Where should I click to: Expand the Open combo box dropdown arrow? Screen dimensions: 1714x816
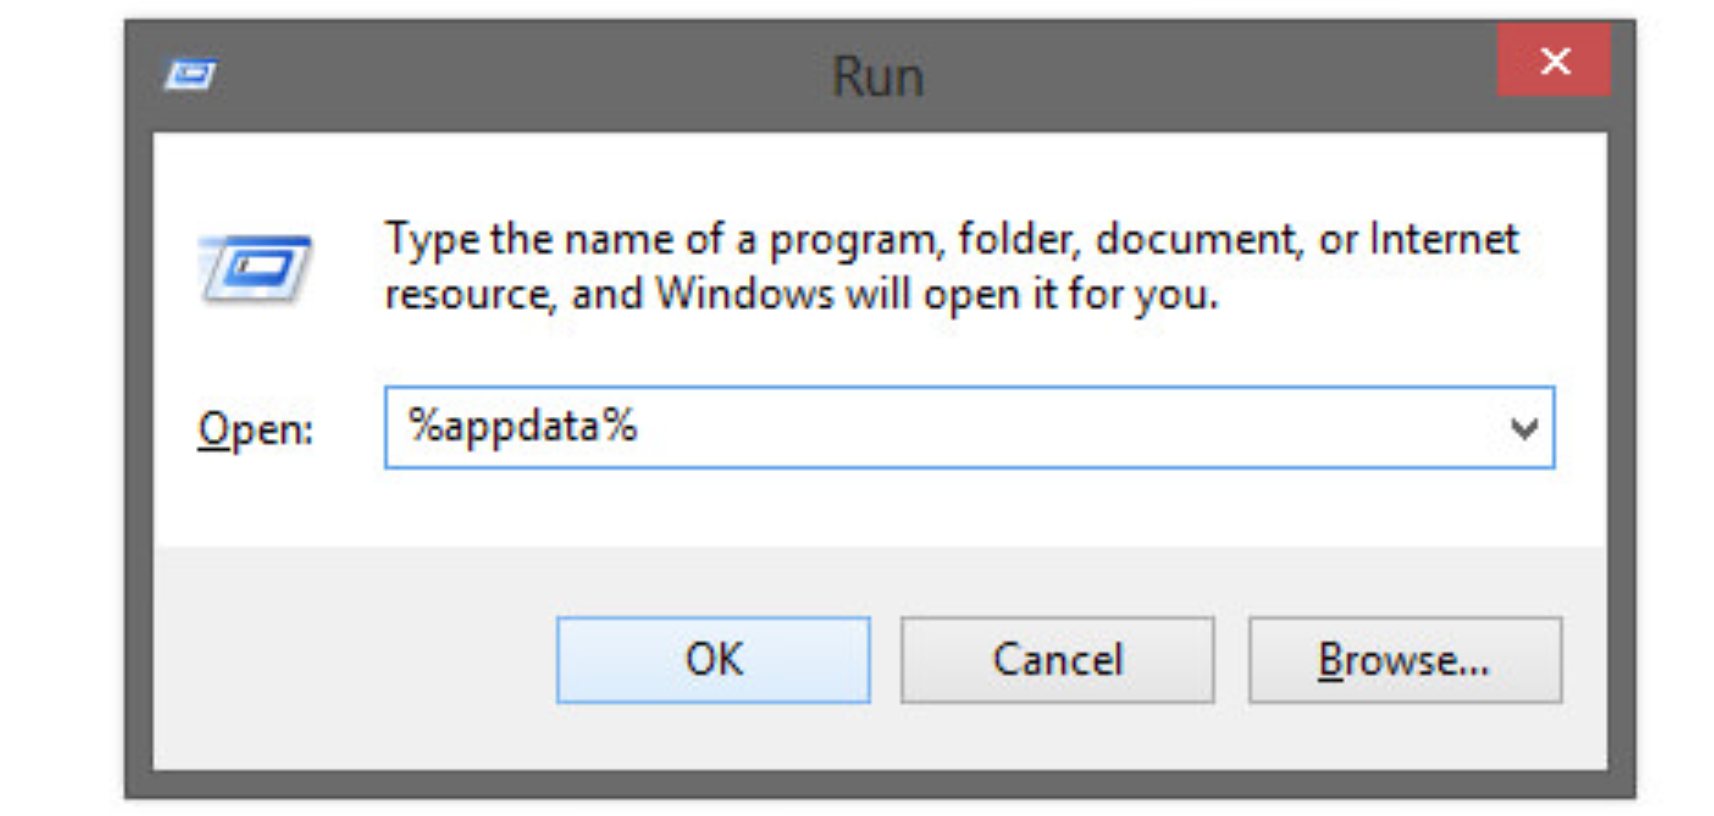1524,429
